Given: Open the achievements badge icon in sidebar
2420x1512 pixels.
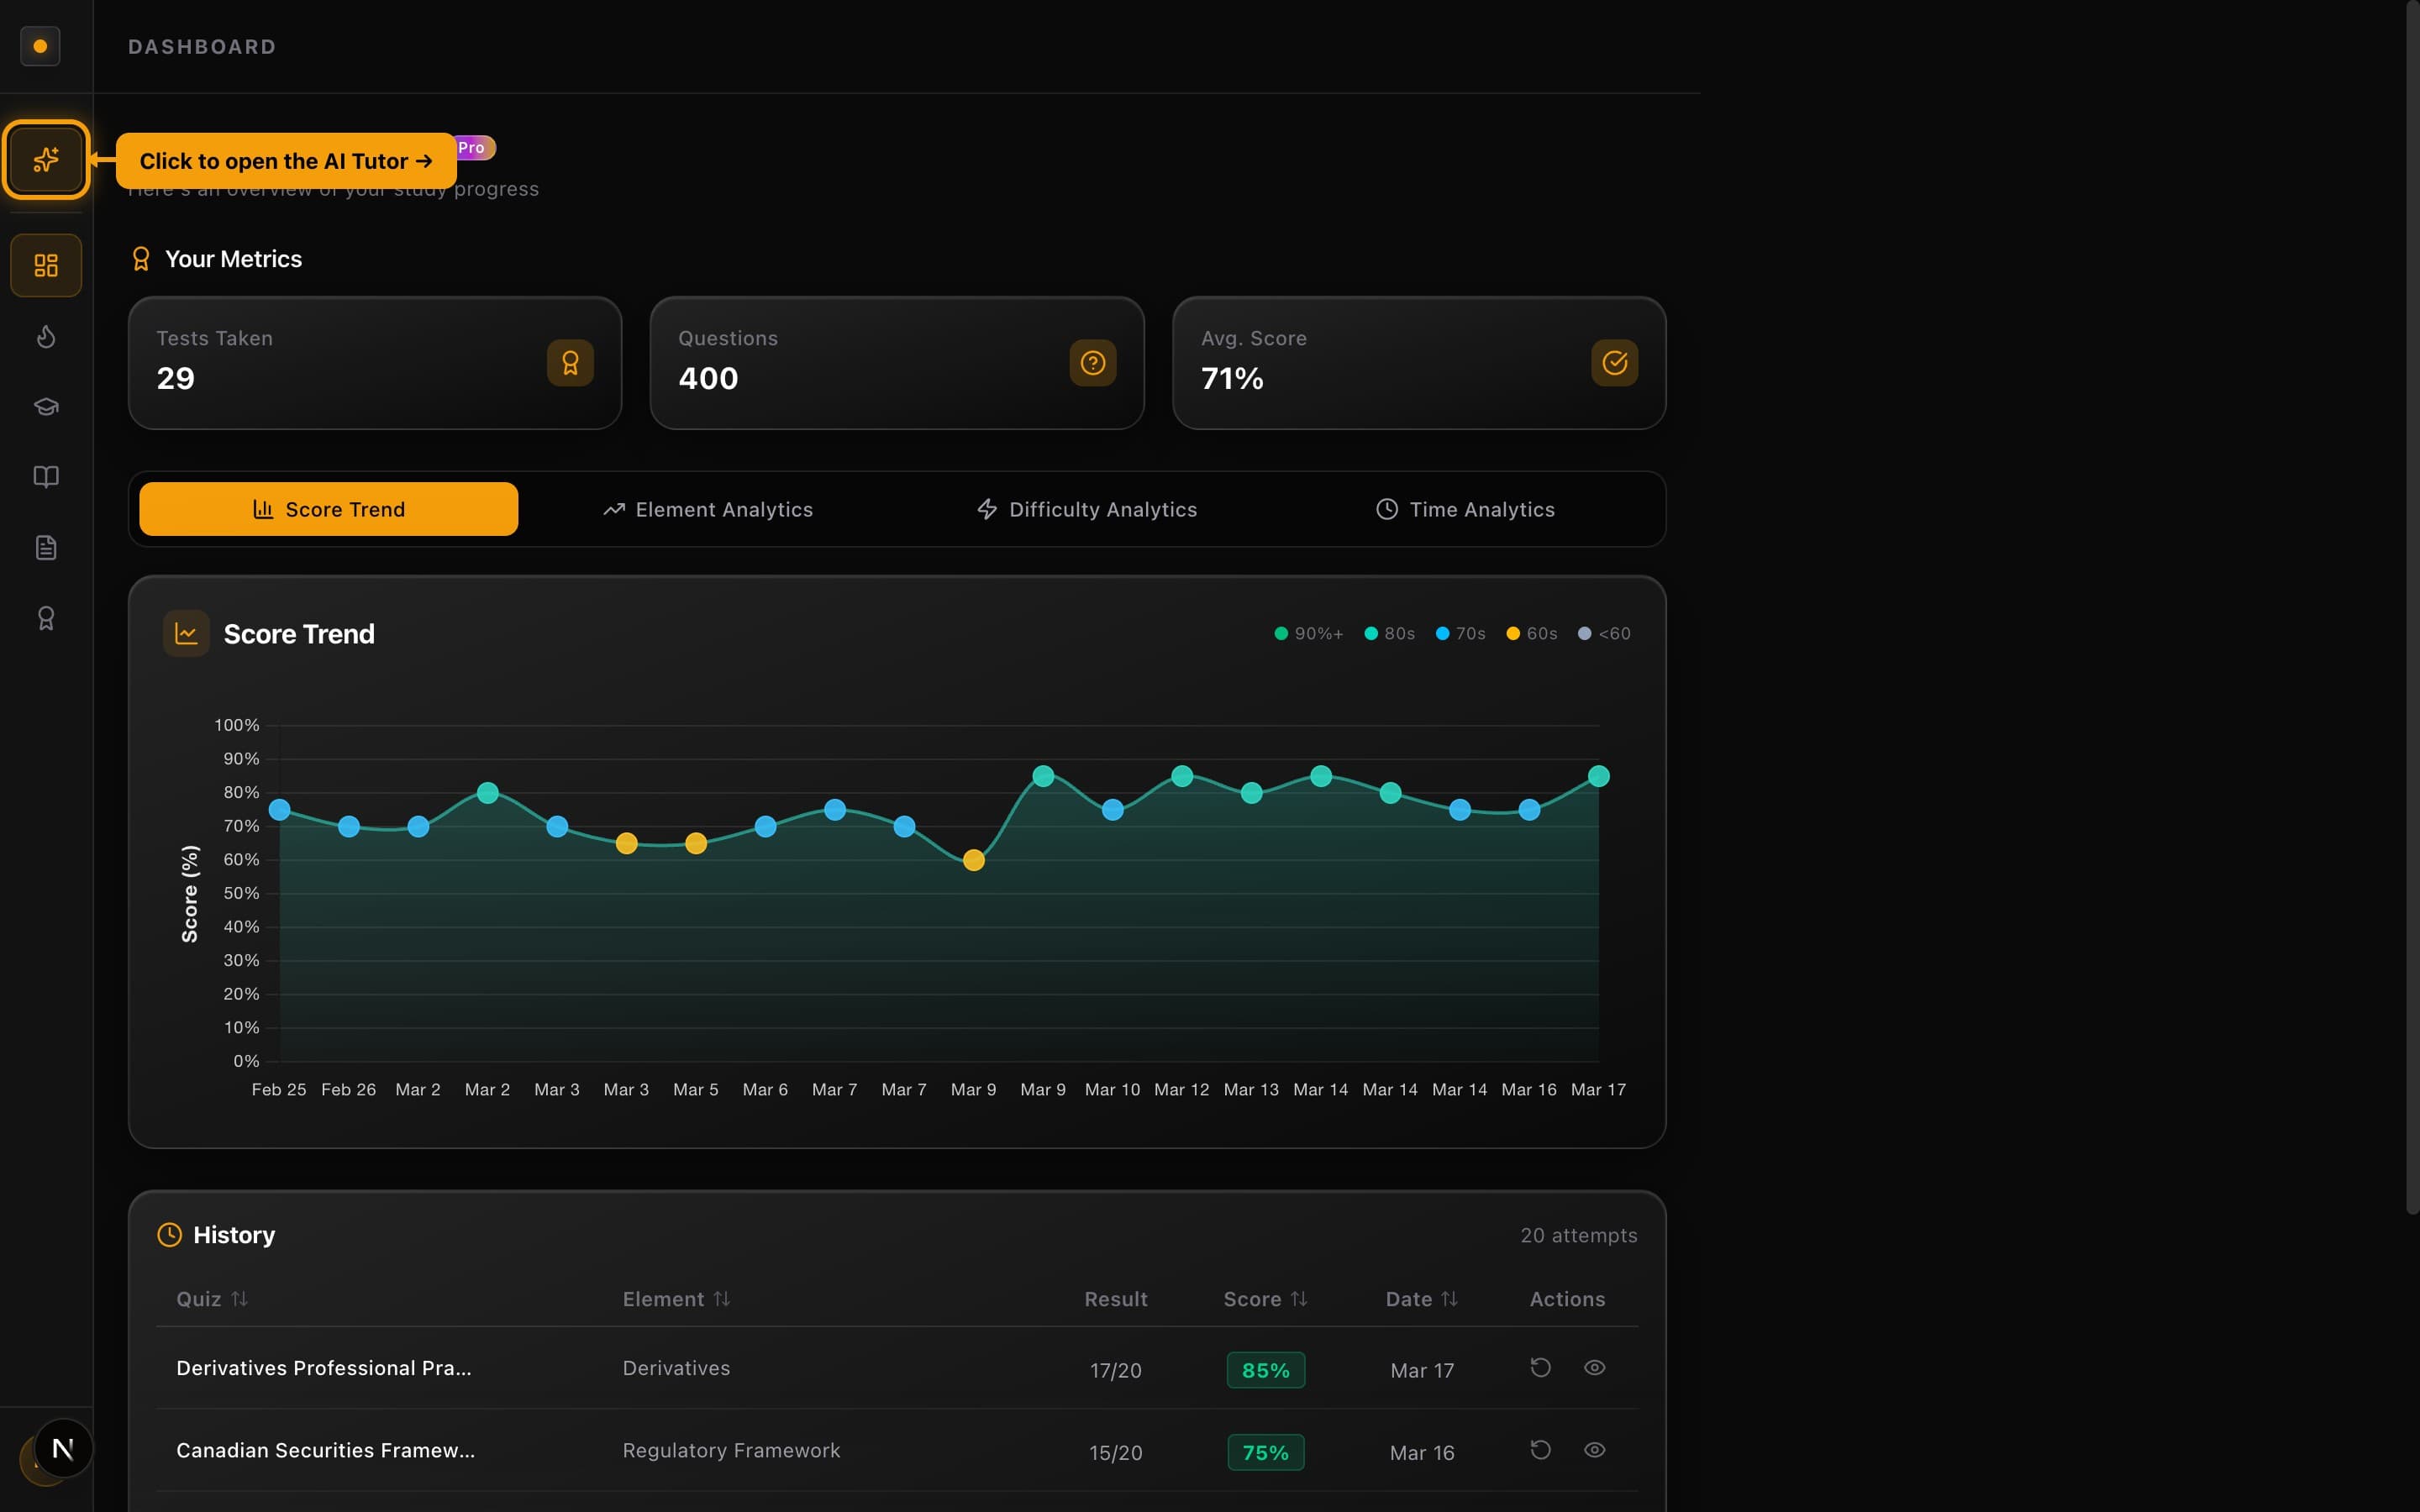Looking at the screenshot, I should coord(45,617).
